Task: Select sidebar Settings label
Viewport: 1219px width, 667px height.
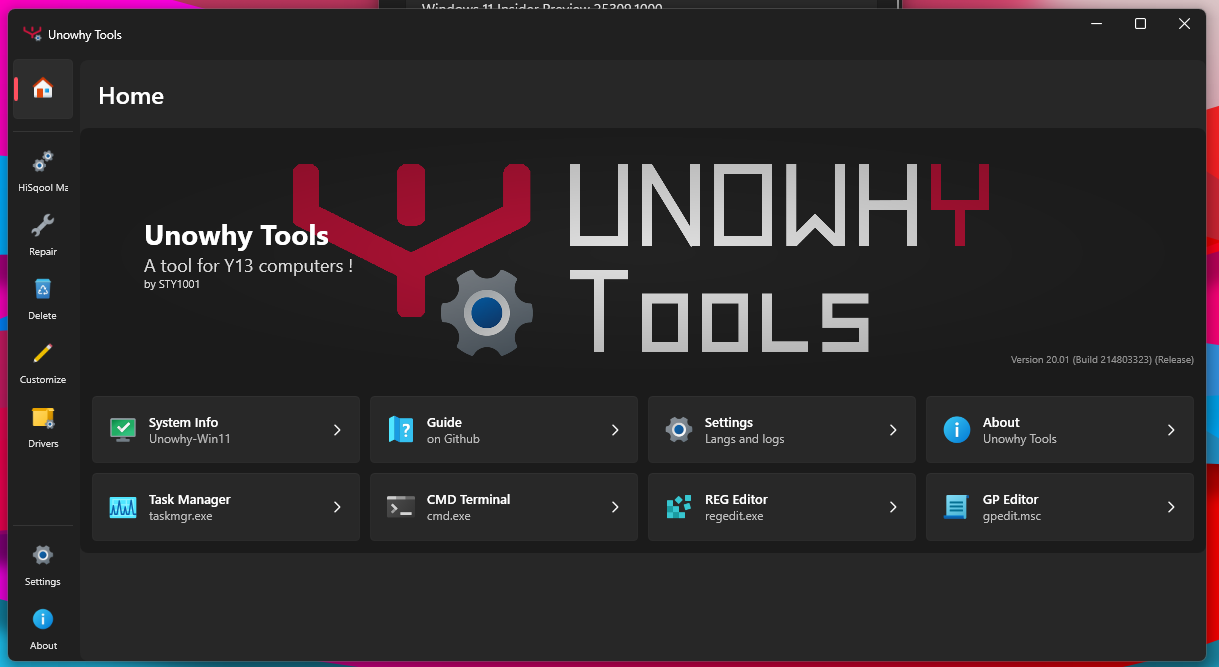Action: tap(43, 582)
